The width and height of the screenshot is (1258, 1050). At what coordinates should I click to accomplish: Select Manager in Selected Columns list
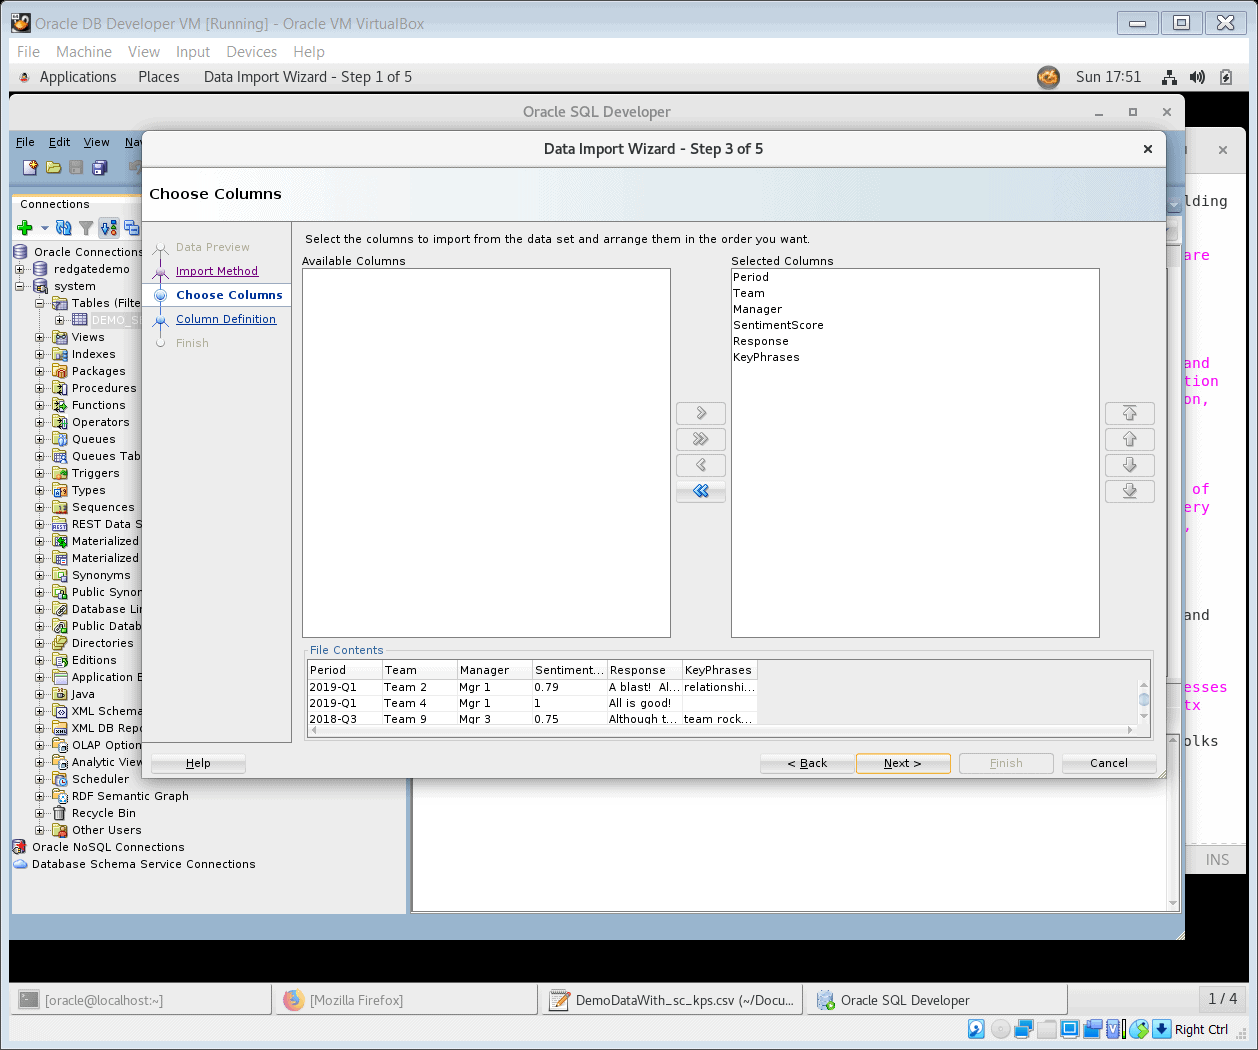coord(915,309)
